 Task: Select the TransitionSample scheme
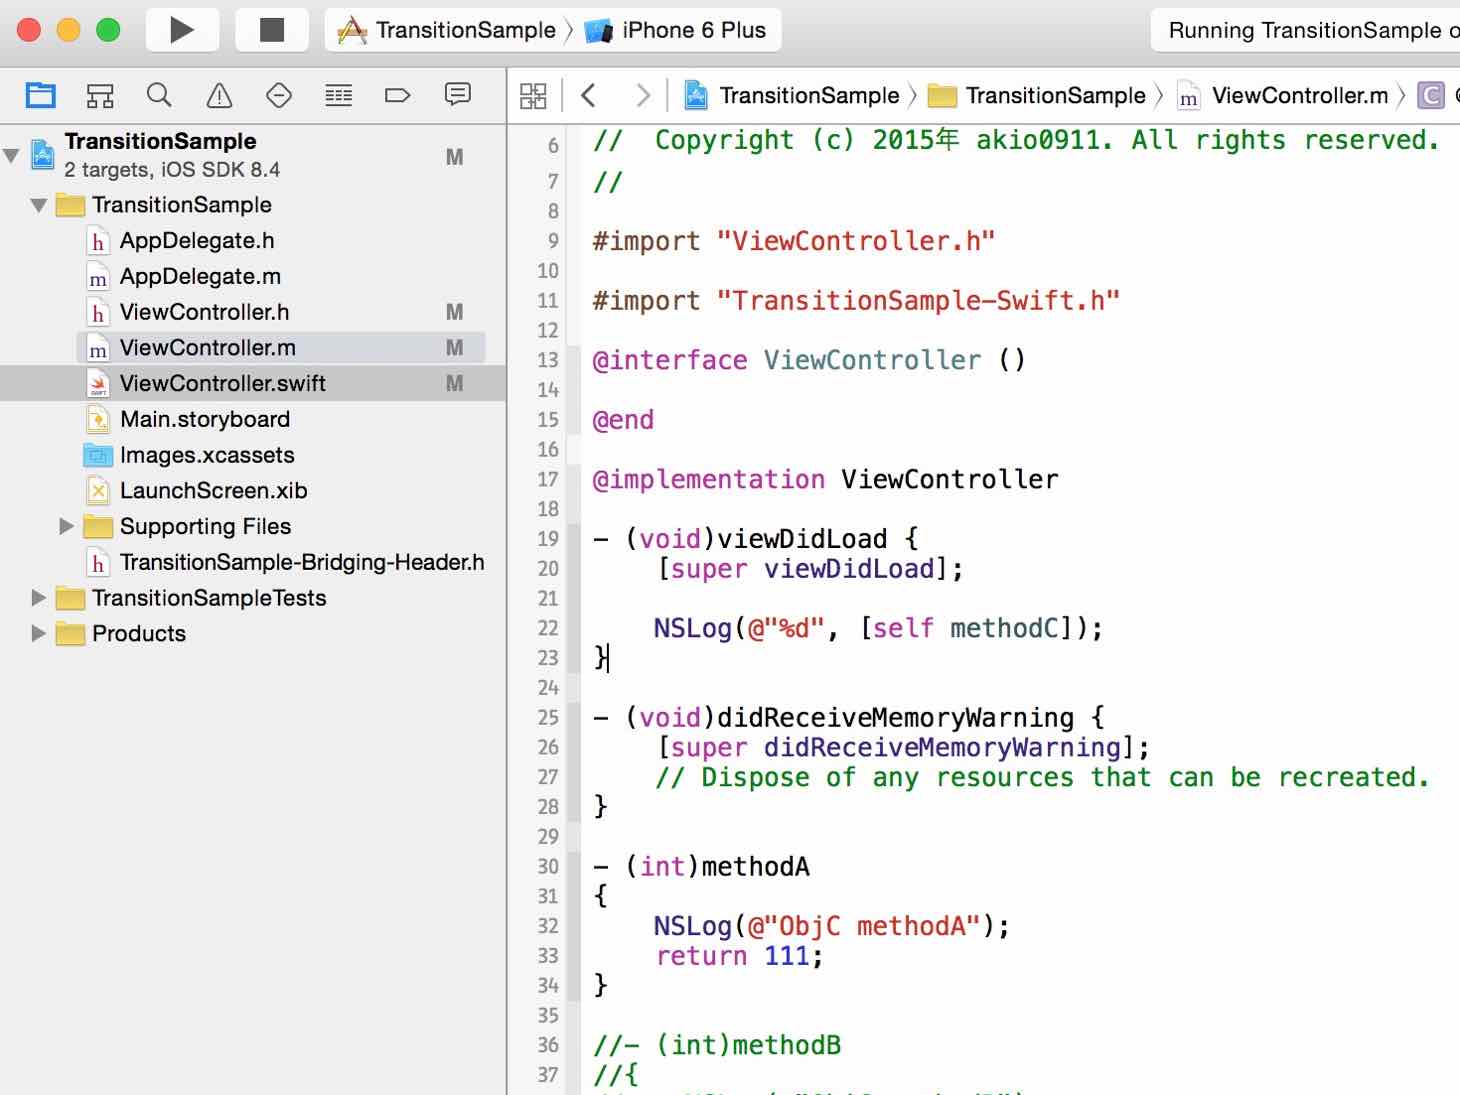pyautogui.click(x=447, y=30)
